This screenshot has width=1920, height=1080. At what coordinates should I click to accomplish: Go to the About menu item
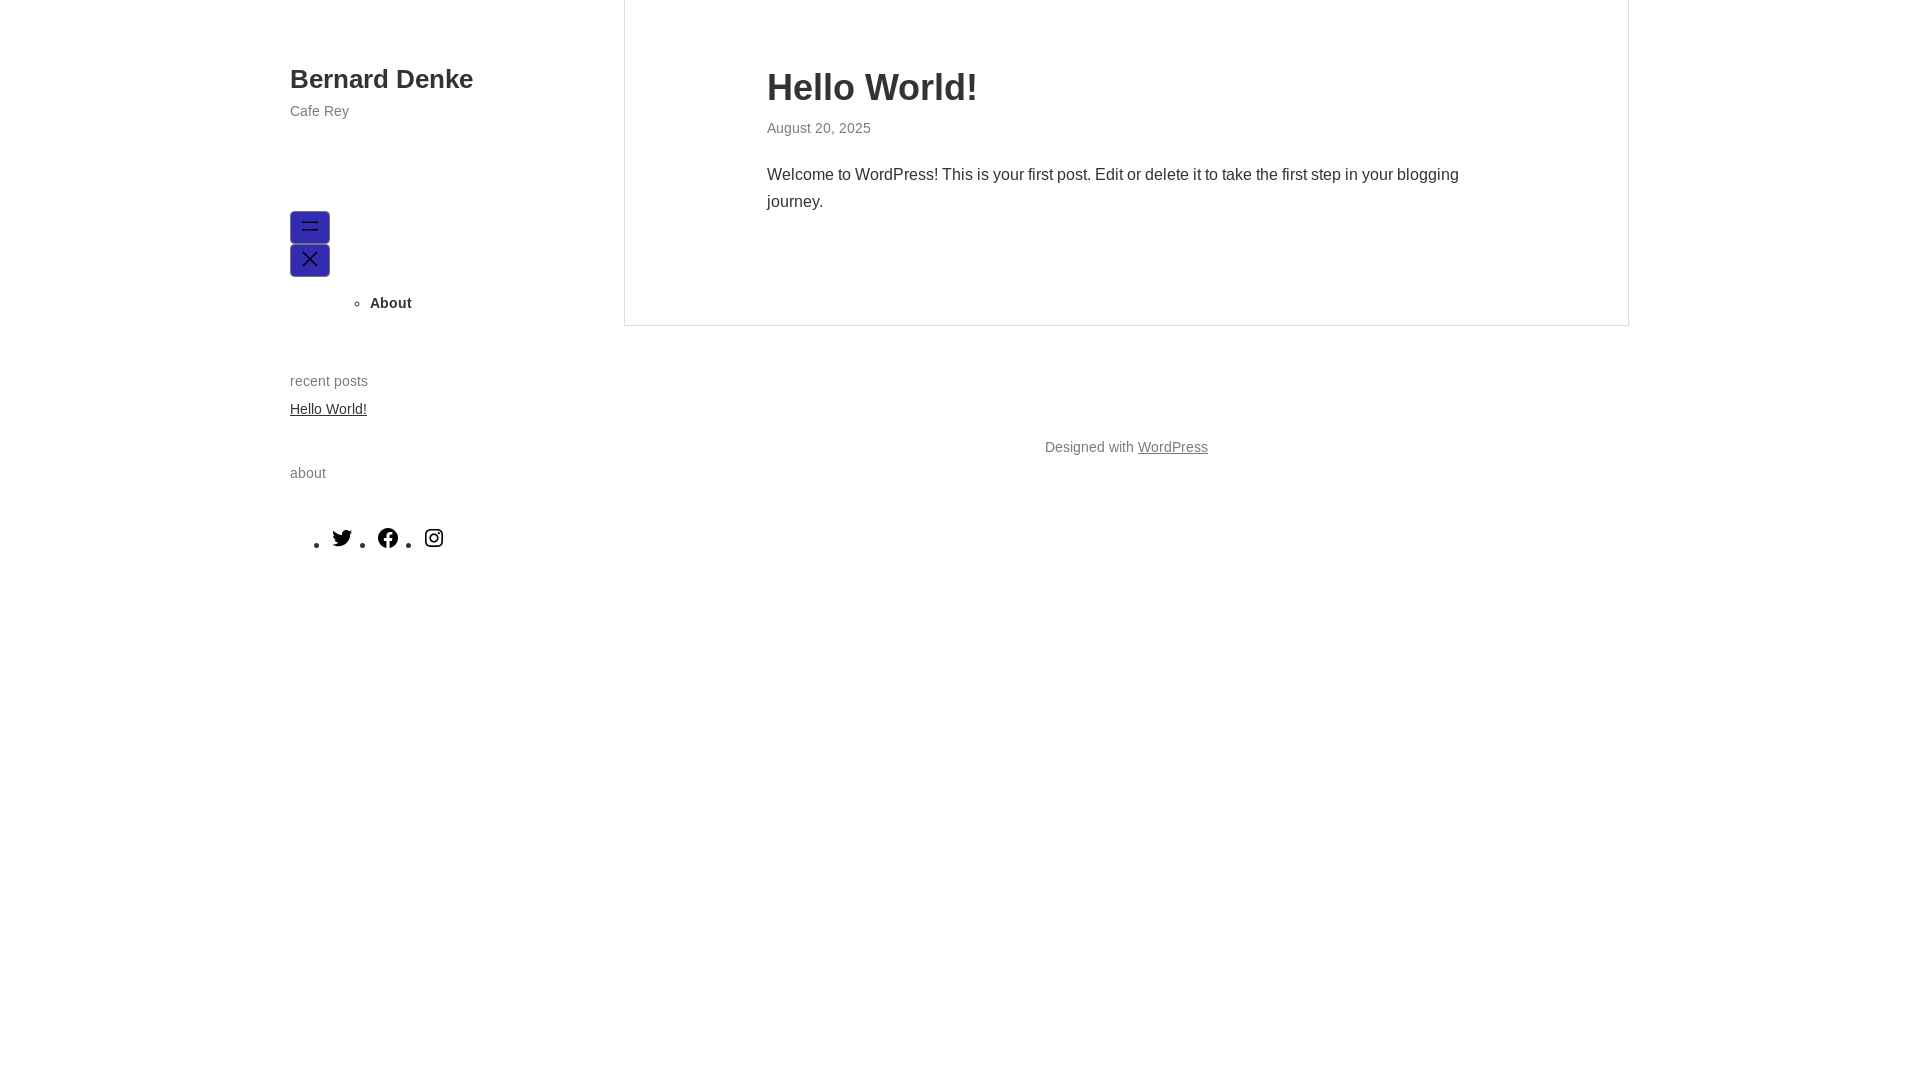[391, 303]
